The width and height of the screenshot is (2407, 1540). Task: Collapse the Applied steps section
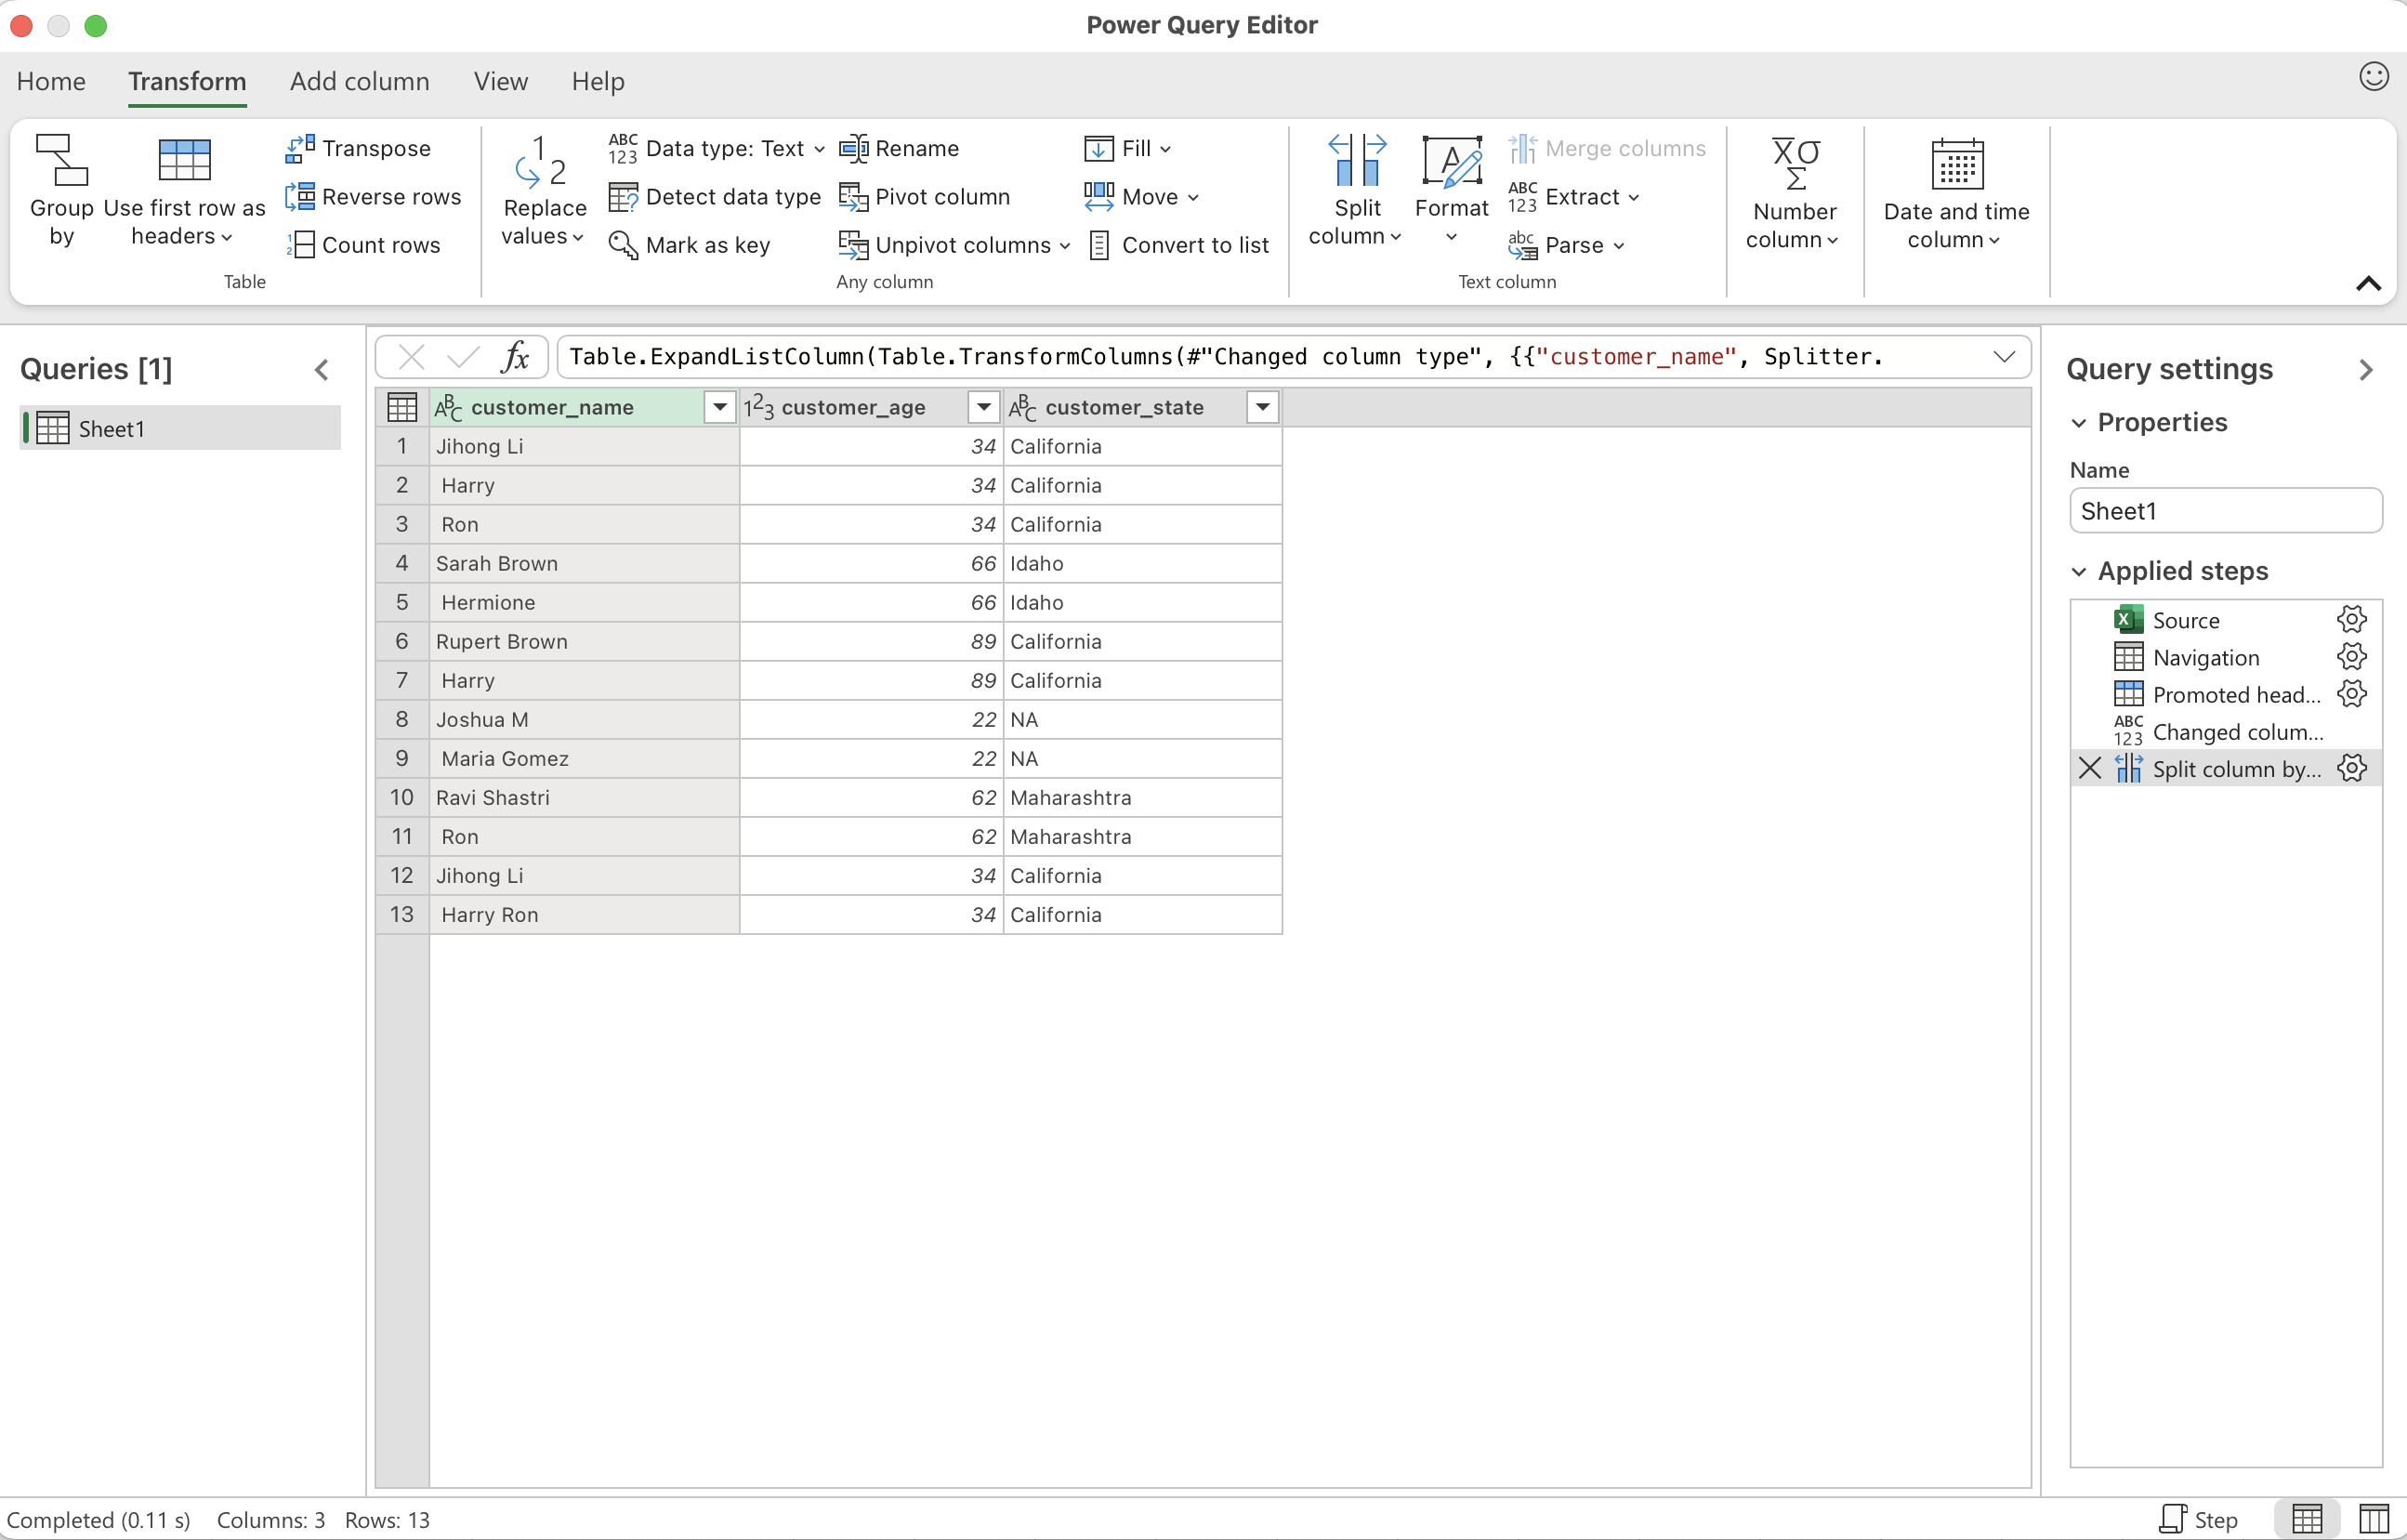pyautogui.click(x=2079, y=571)
